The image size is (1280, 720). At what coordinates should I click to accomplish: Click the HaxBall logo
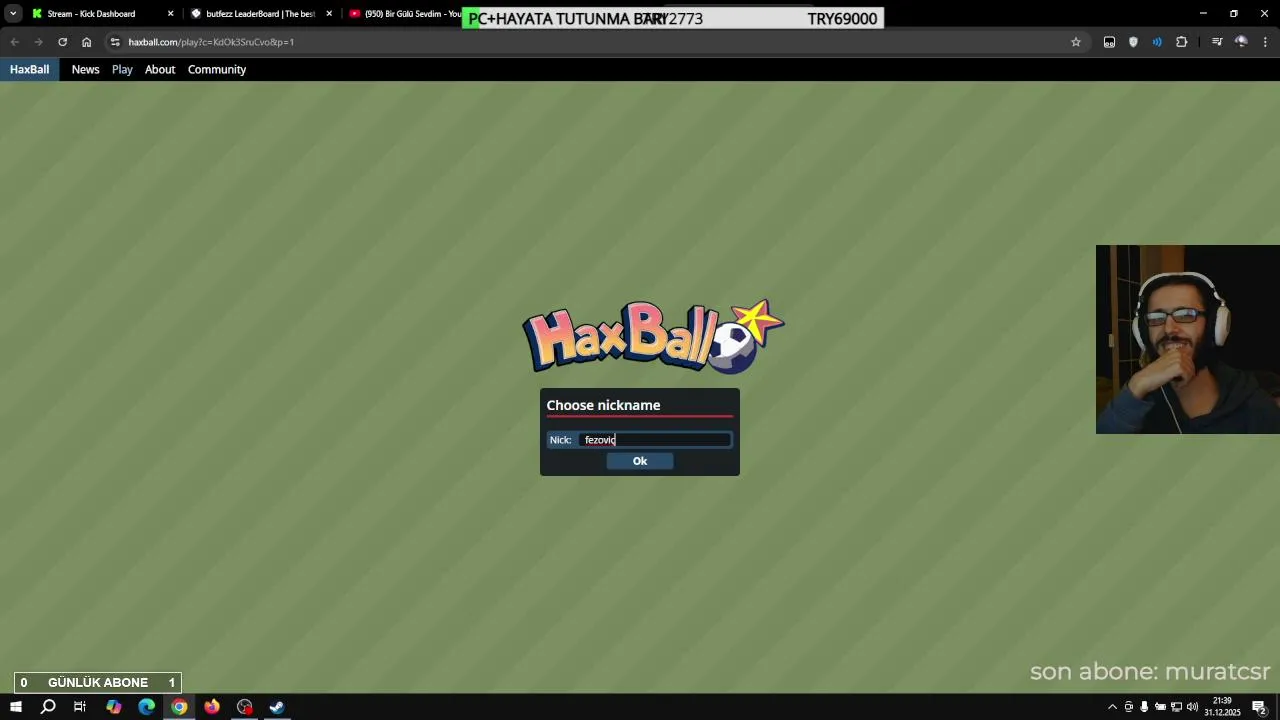point(653,336)
